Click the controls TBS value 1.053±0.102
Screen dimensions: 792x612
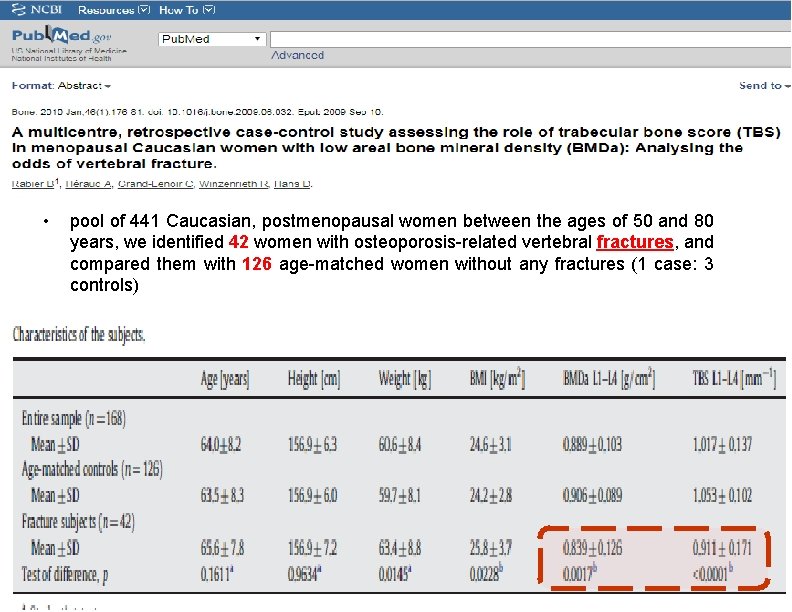point(722,495)
